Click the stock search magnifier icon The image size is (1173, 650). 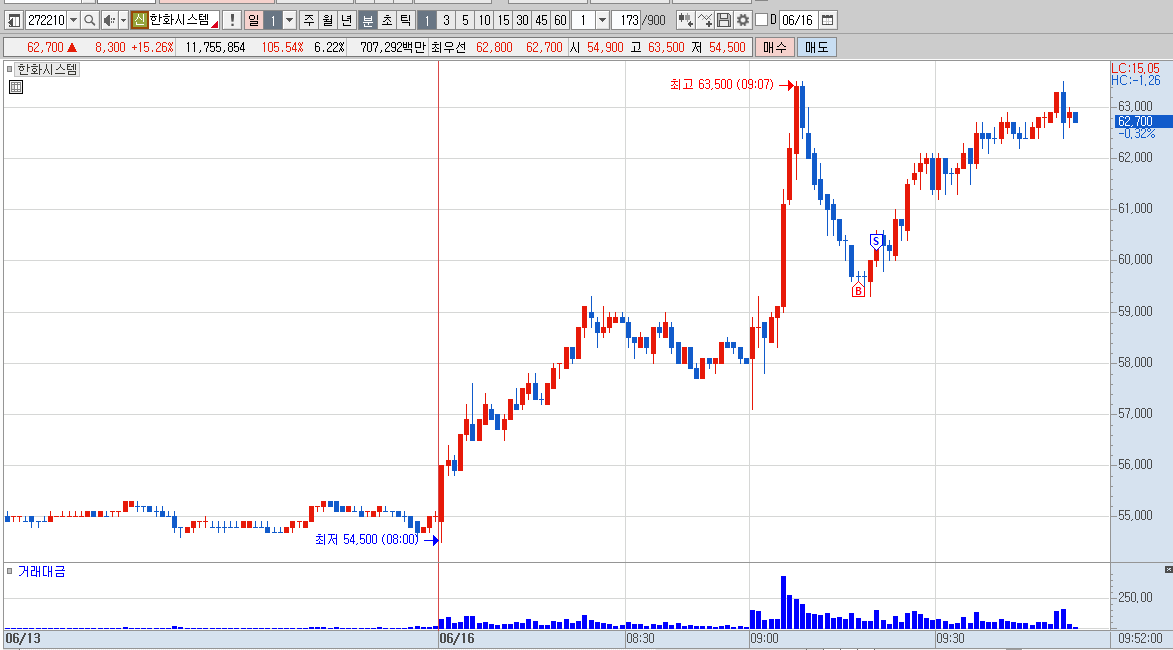(x=90, y=20)
